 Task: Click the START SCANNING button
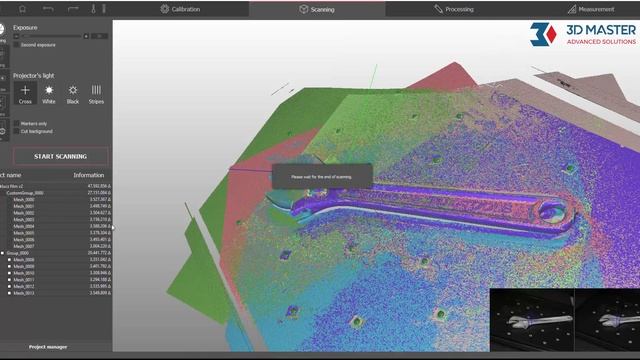(60, 156)
